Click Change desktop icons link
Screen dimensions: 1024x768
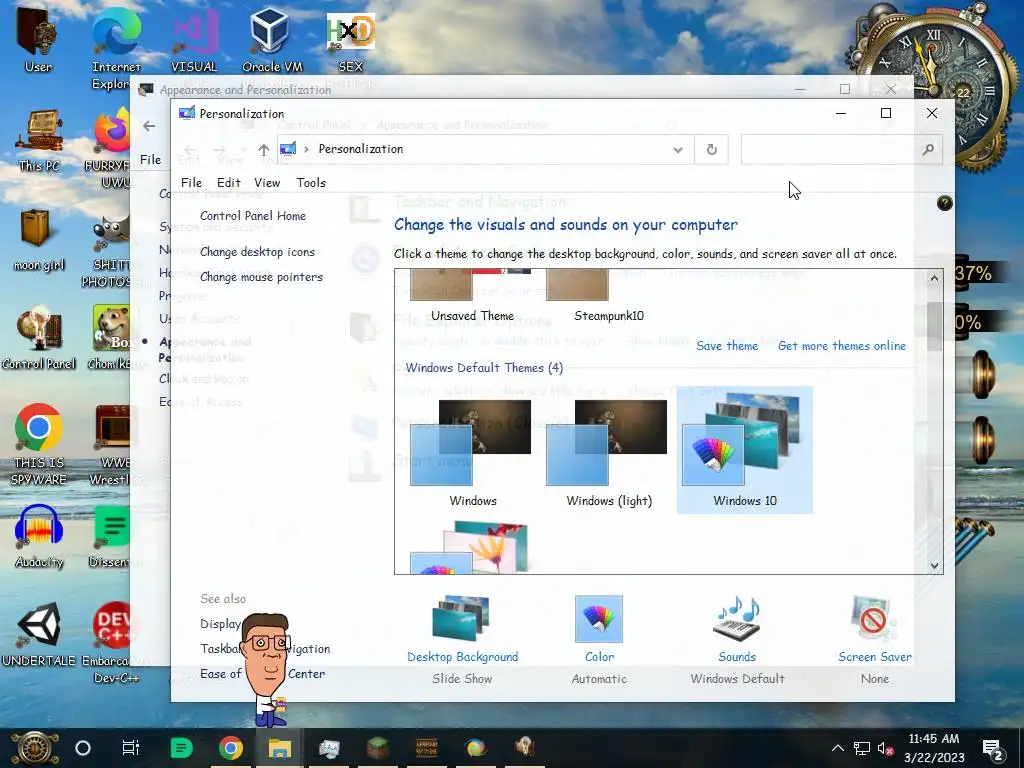[257, 251]
